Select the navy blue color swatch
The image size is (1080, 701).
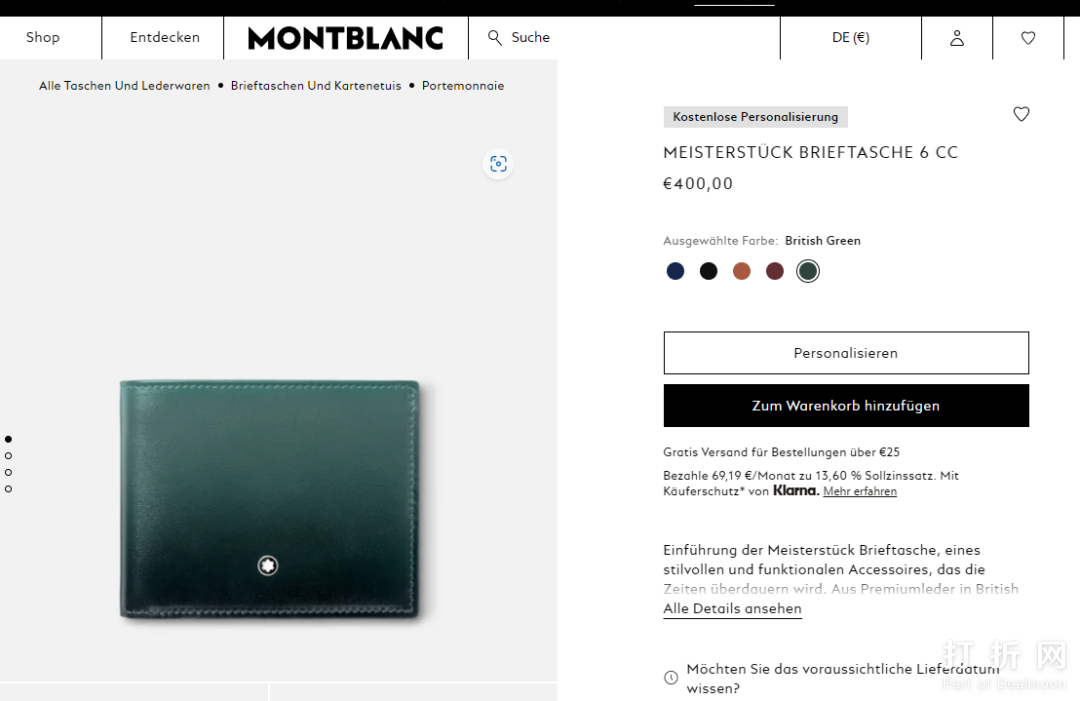point(676,271)
